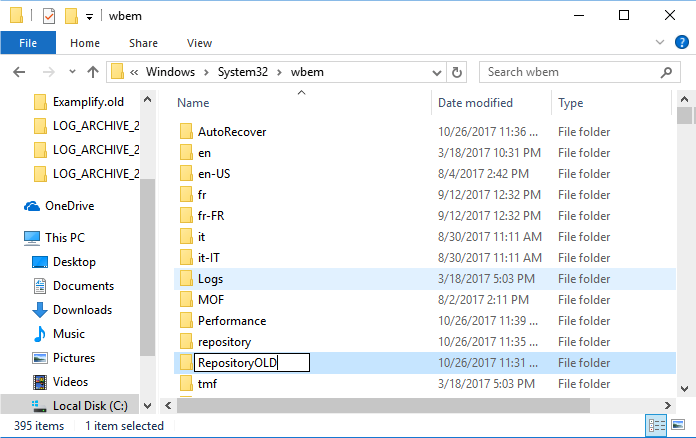
Task: Click System32 in the address breadcrumb
Action: tap(238, 72)
